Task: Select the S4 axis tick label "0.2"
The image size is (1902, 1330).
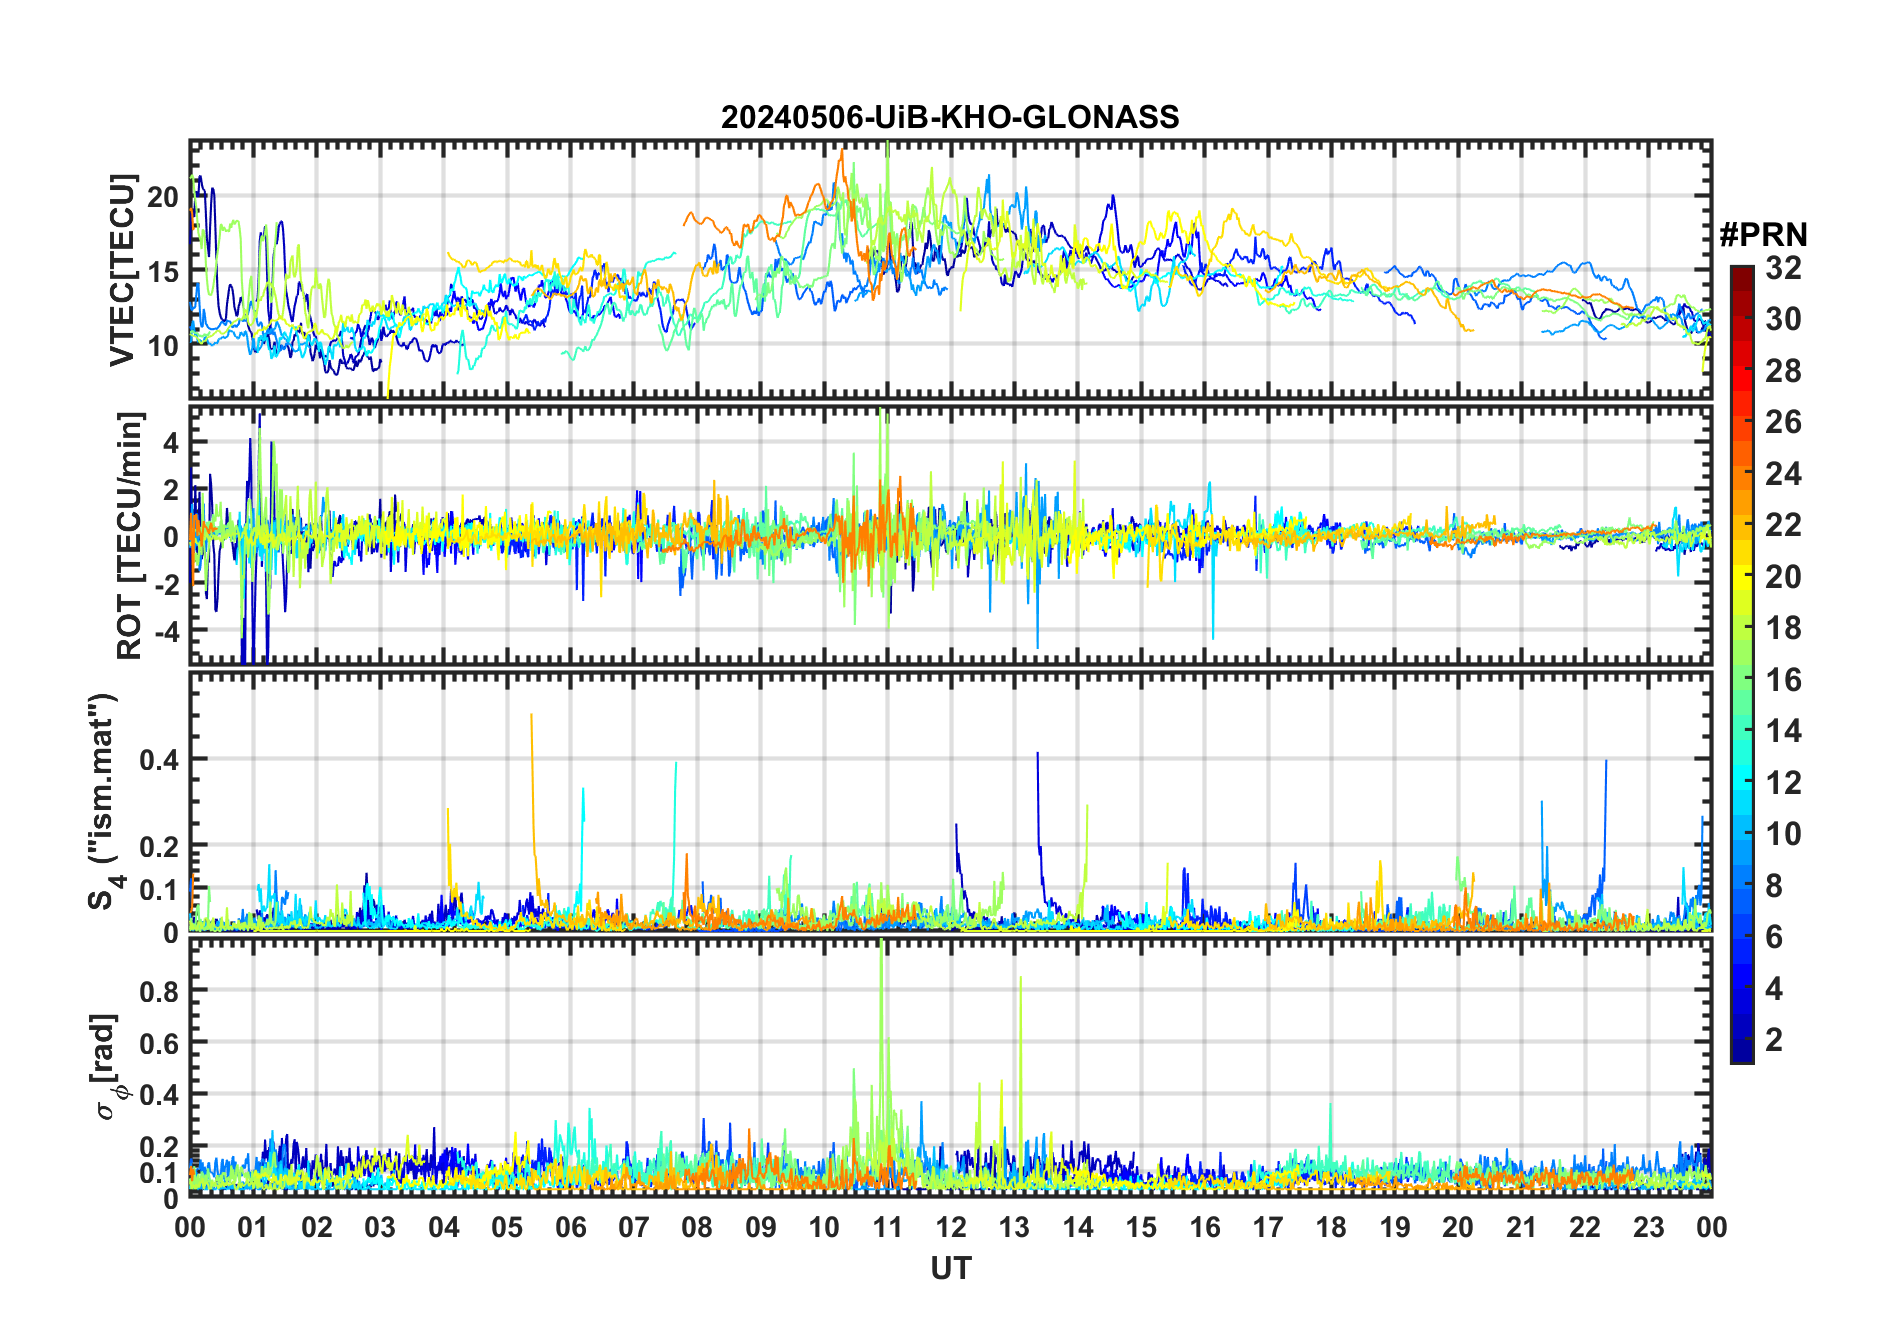Action: tap(160, 847)
